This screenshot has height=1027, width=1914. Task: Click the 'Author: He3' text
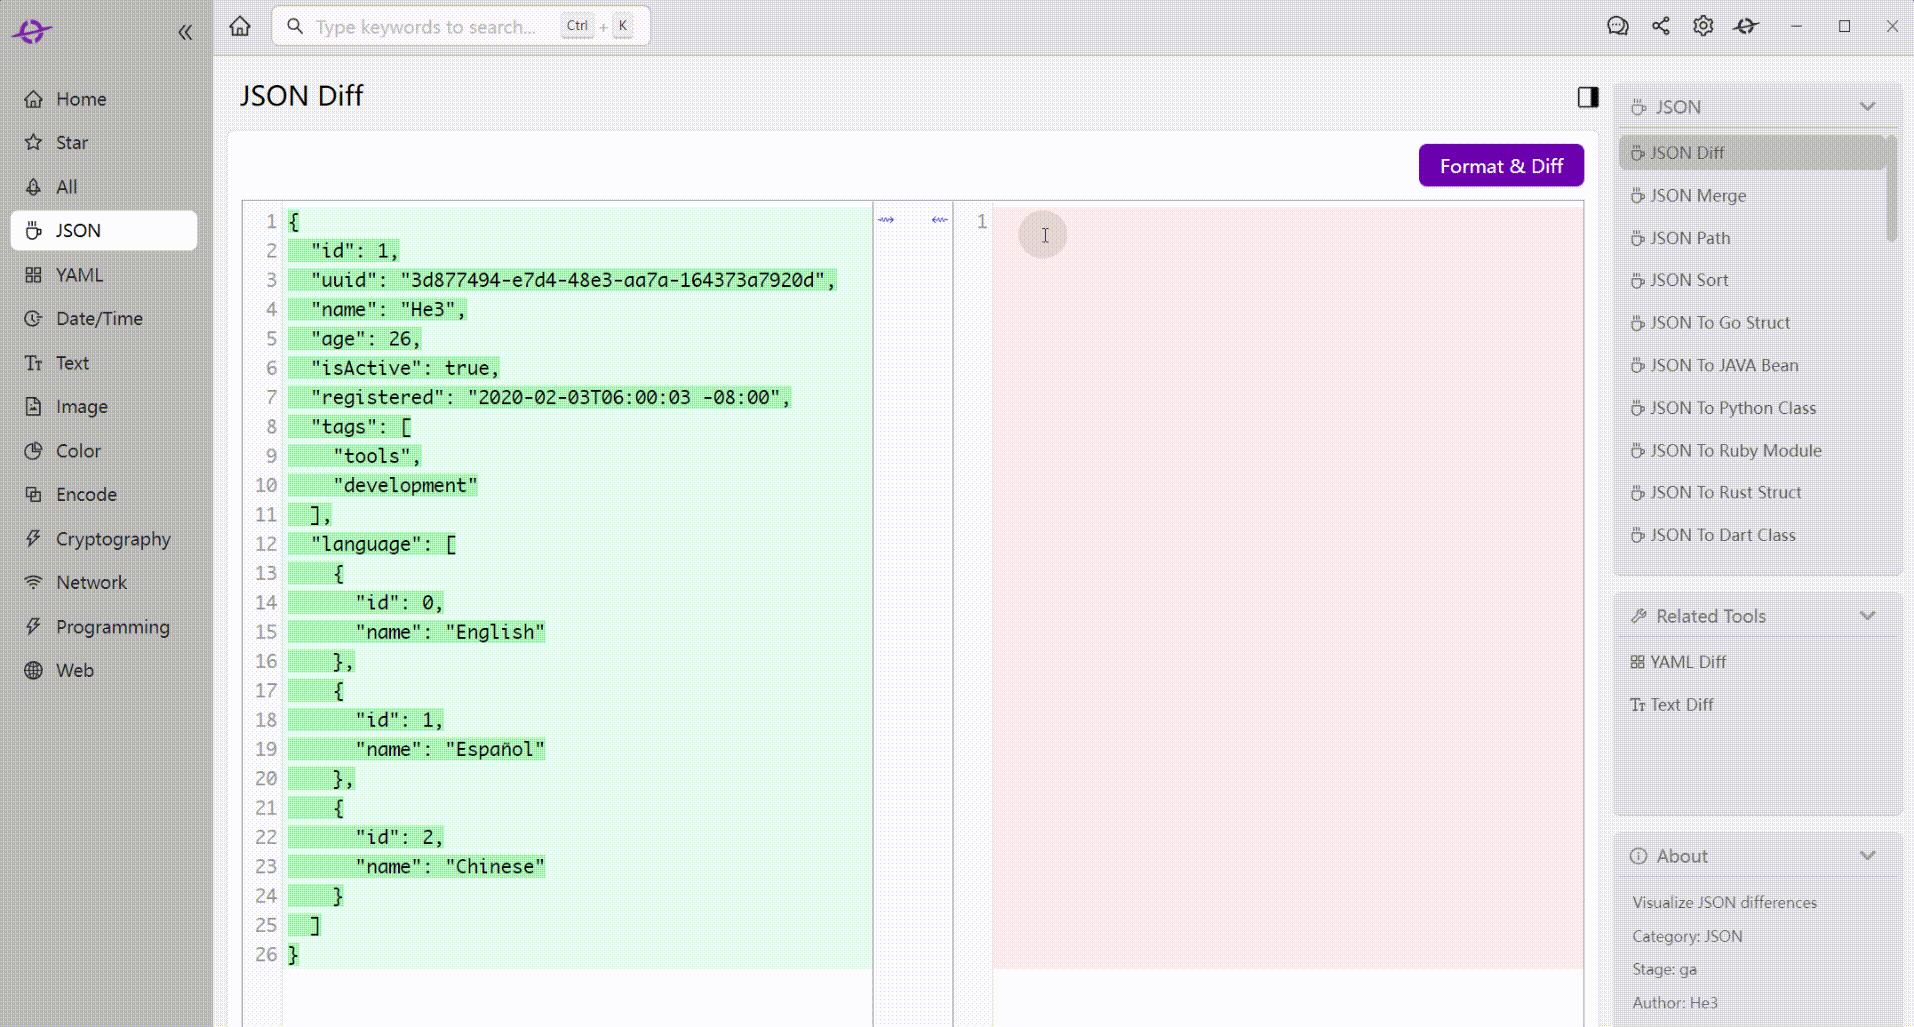[x=1675, y=1003]
